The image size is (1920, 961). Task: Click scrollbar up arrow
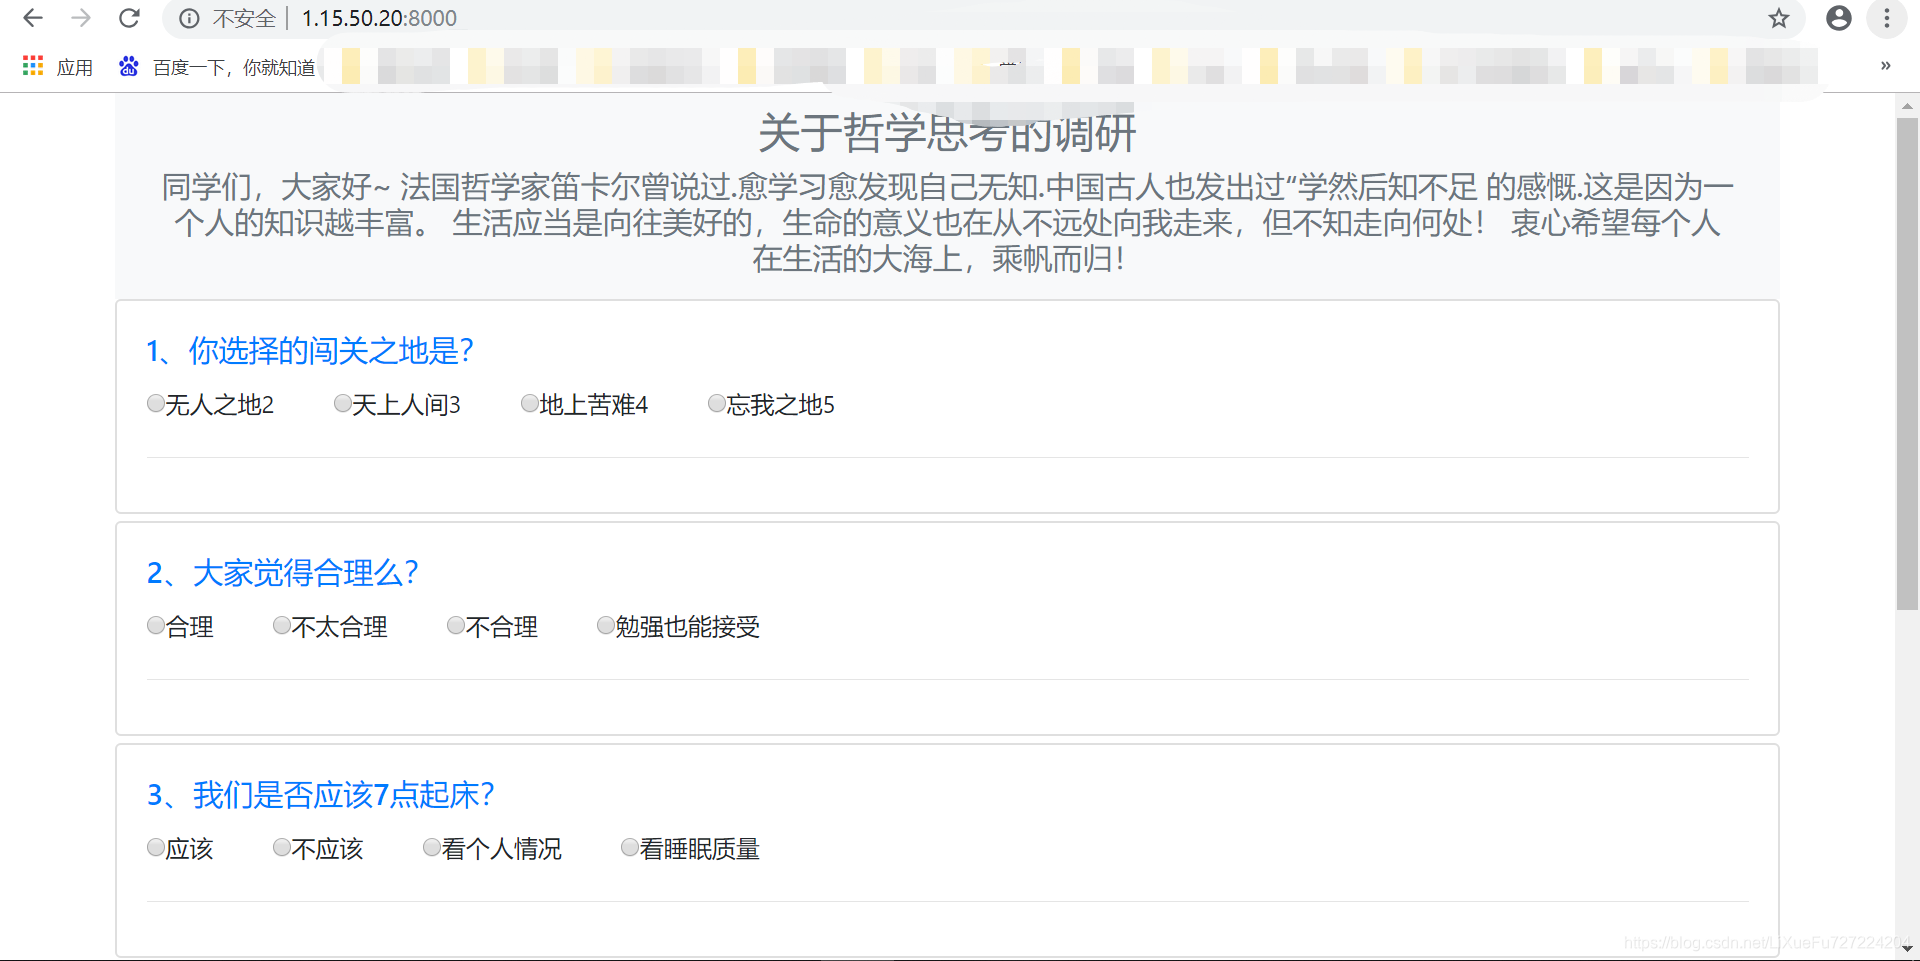click(1907, 105)
